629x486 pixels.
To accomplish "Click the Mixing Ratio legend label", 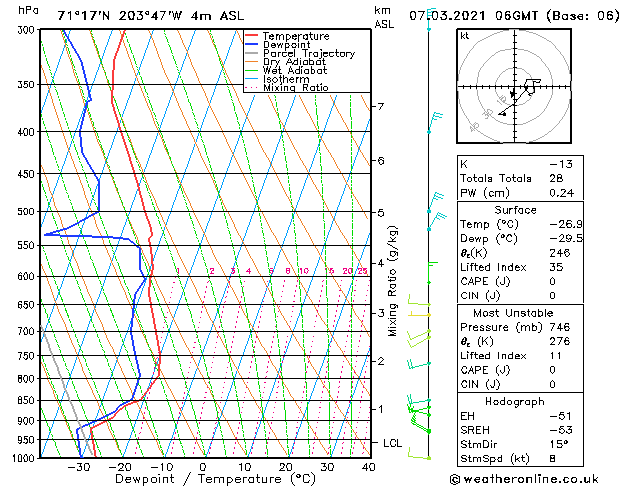I will click(296, 87).
